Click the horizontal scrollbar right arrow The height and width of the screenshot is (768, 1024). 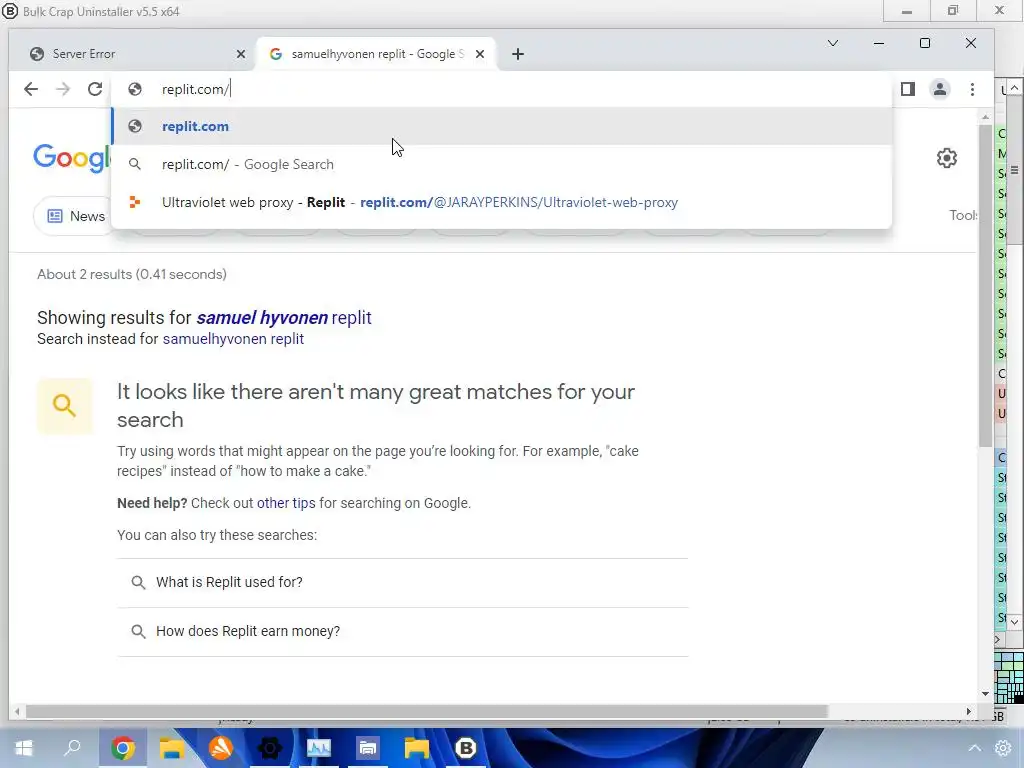point(968,711)
